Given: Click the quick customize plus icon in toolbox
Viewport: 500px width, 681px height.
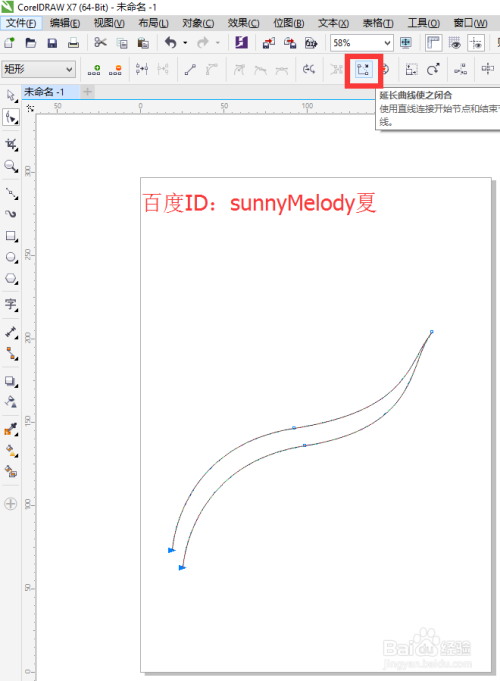Looking at the screenshot, I should [x=10, y=504].
